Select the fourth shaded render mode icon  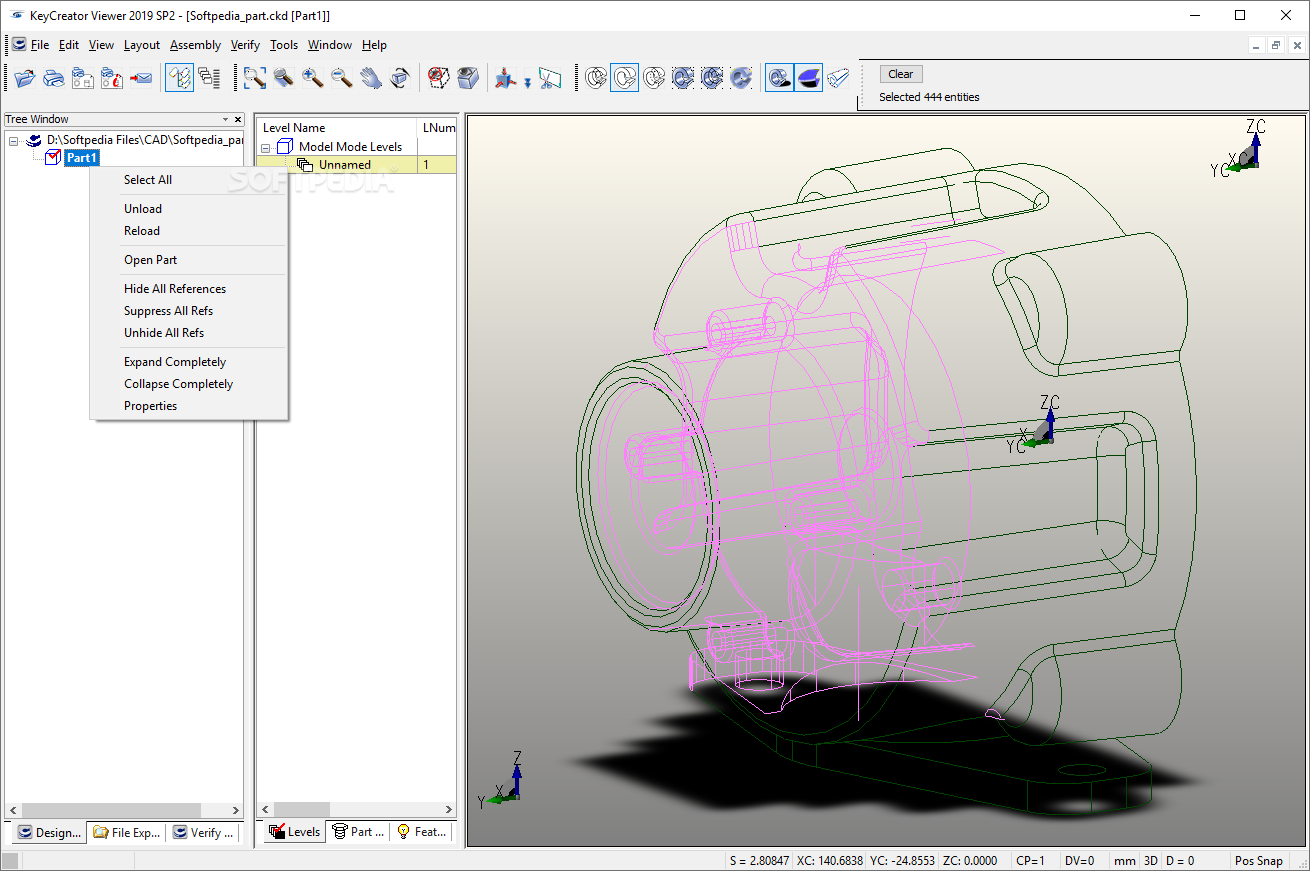683,78
